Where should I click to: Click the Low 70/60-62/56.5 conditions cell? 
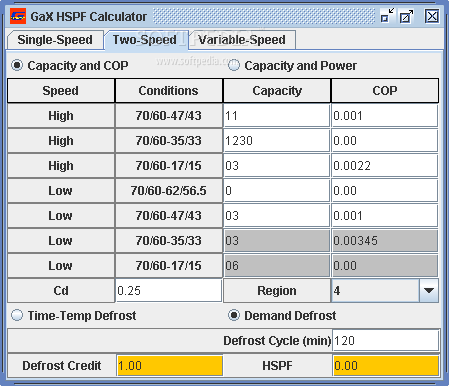169,191
